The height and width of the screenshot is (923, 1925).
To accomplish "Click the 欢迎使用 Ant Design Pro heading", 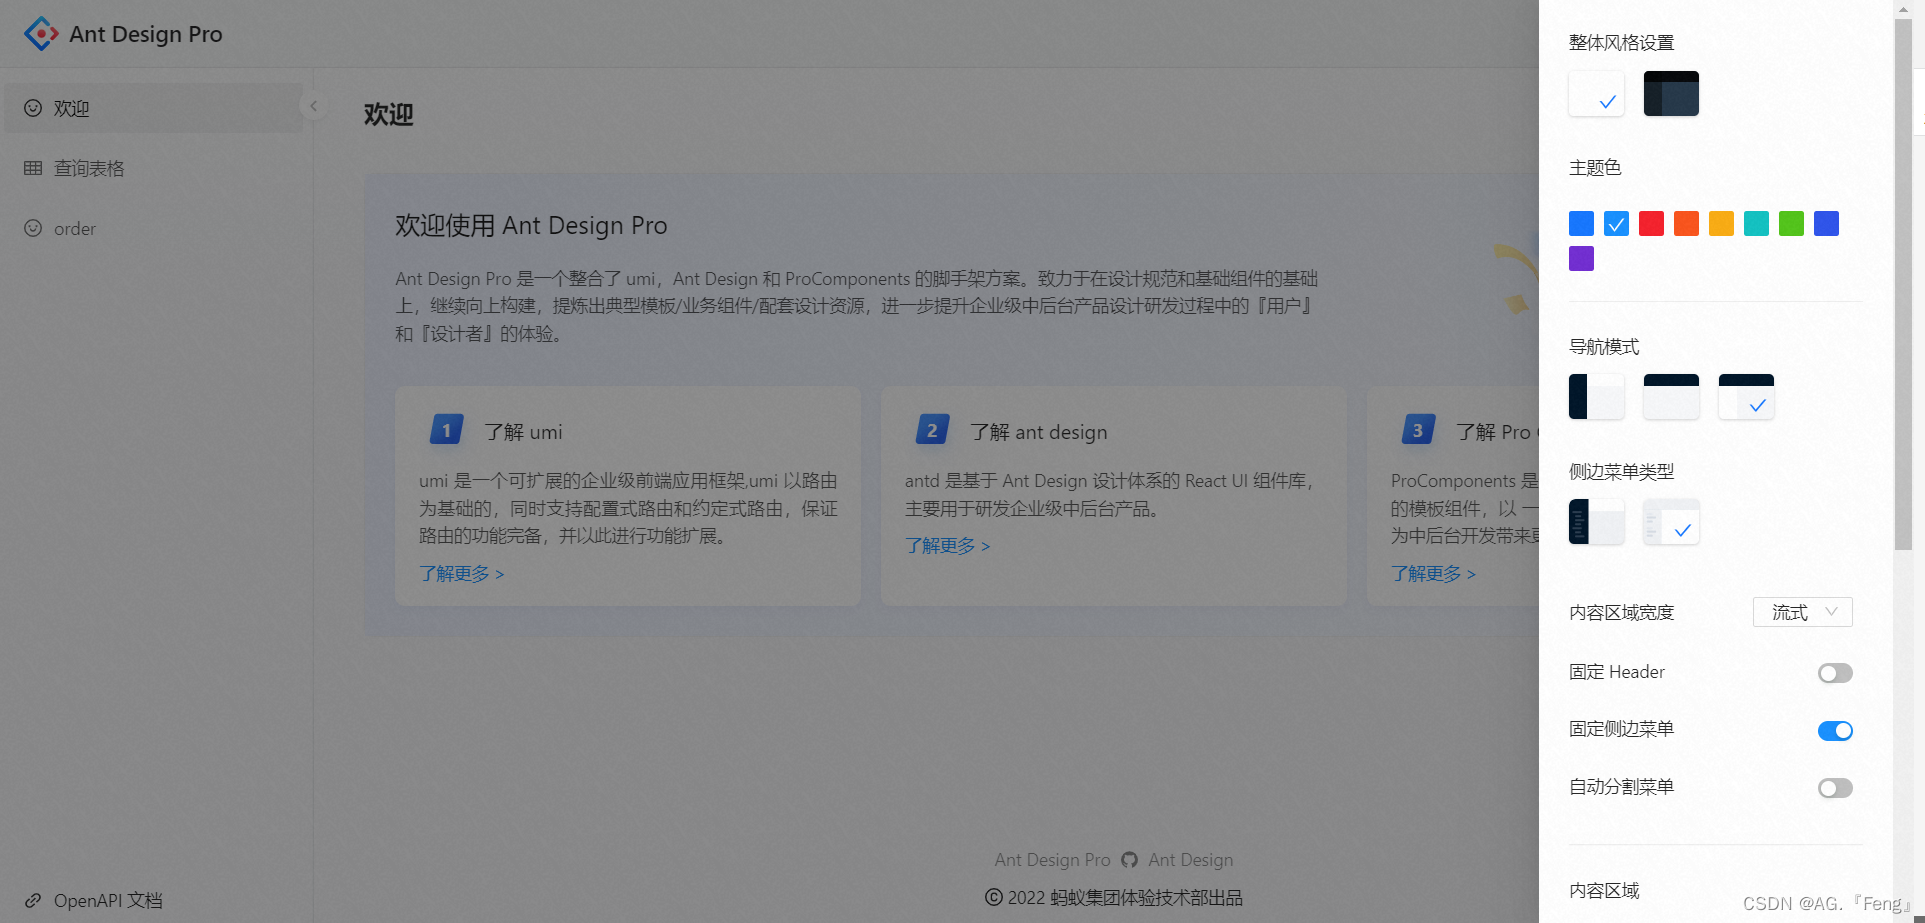I will 531,225.
